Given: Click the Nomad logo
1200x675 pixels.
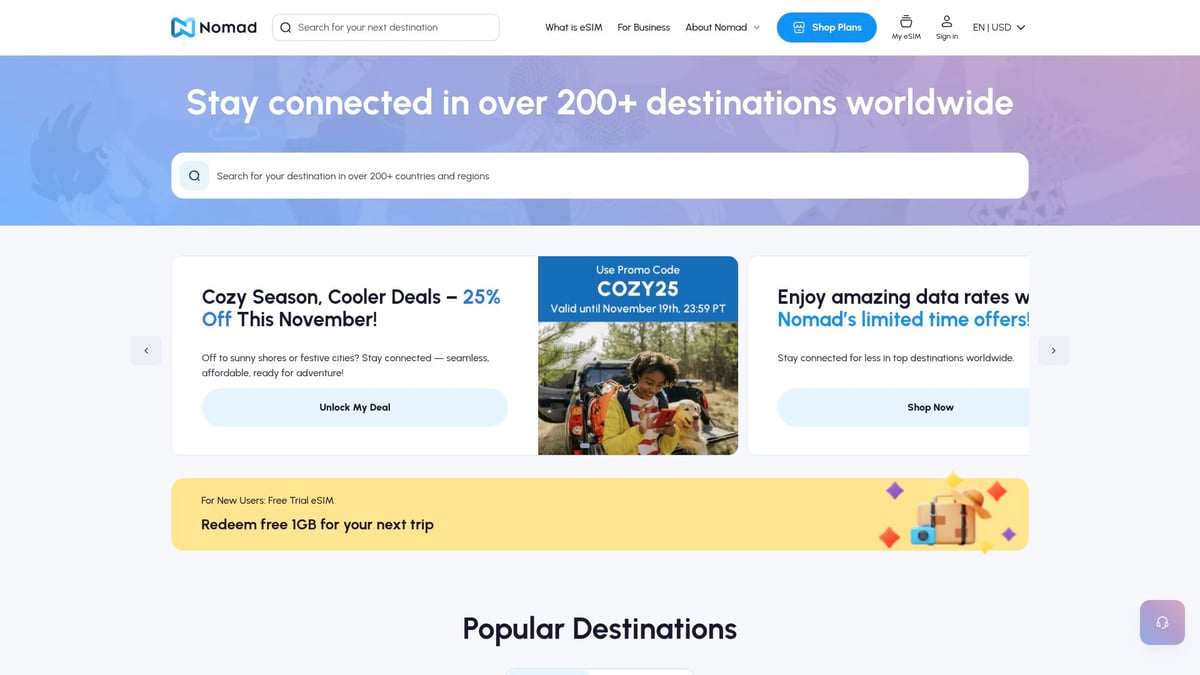Looking at the screenshot, I should 214,27.
